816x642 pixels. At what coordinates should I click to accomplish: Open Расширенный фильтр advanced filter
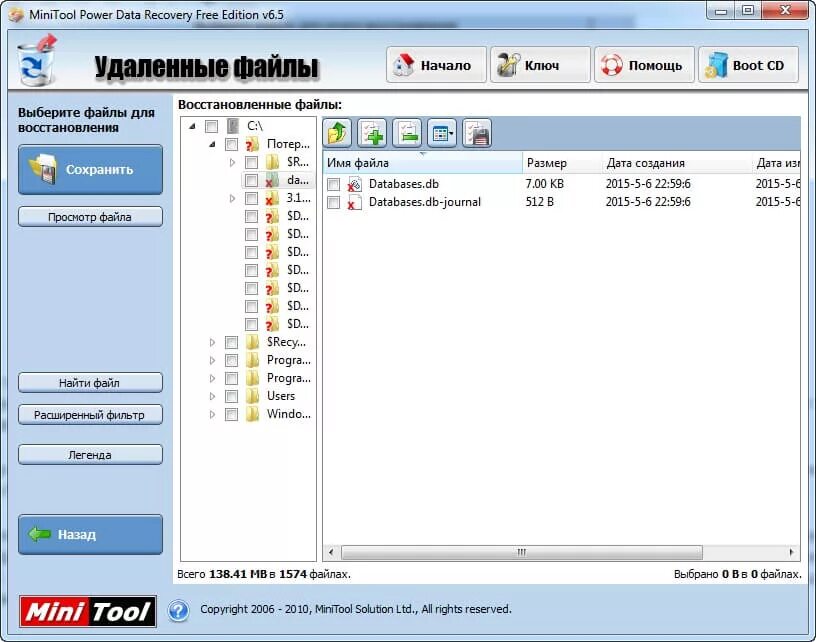click(x=91, y=415)
